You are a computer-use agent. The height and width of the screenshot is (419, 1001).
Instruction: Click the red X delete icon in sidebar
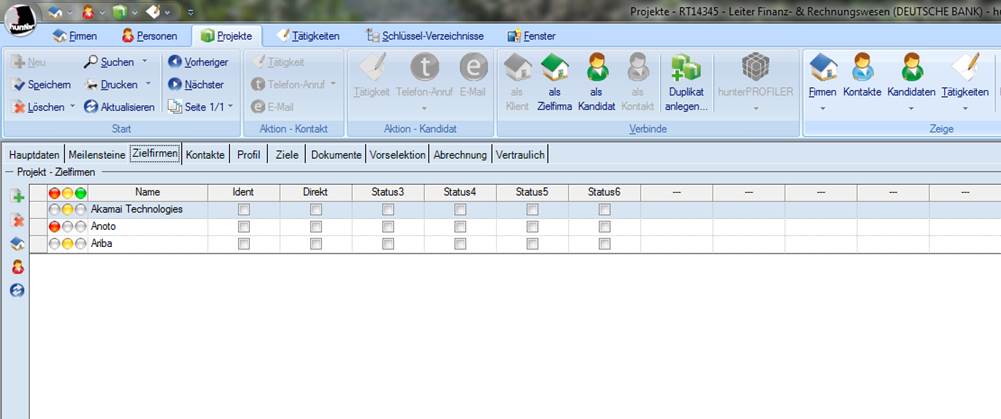[17, 220]
